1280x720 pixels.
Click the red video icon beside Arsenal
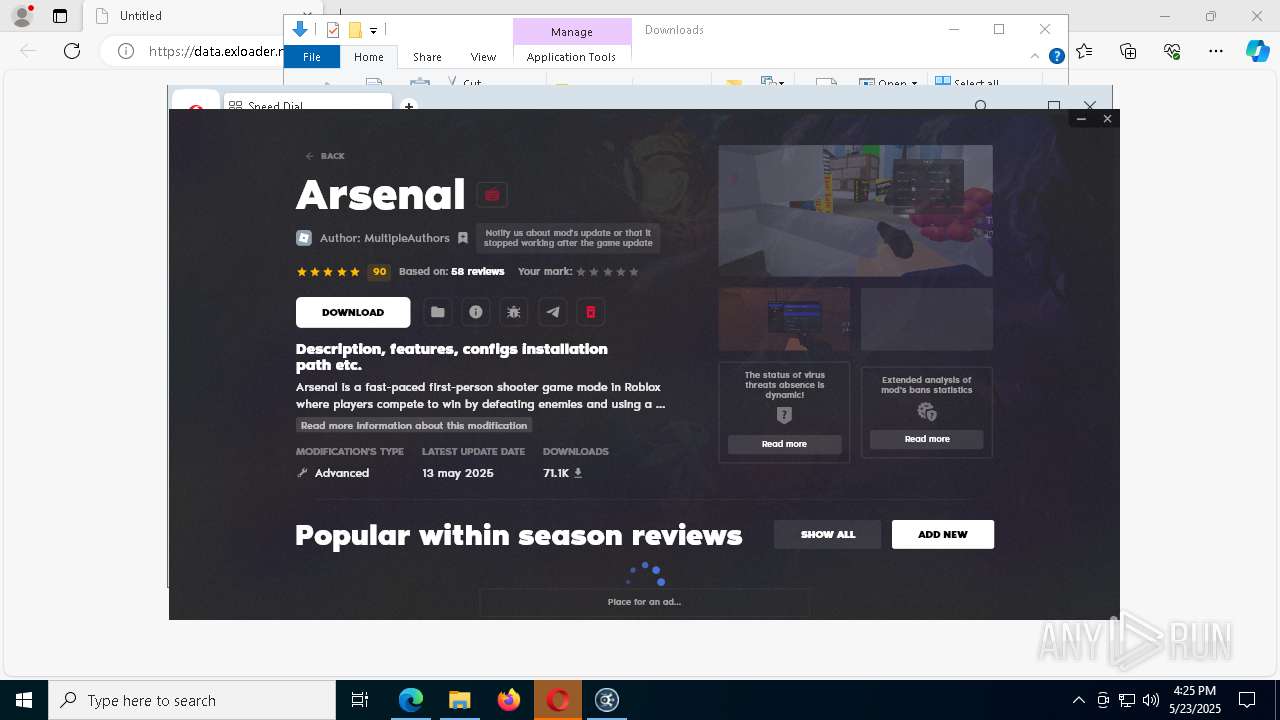click(x=492, y=195)
